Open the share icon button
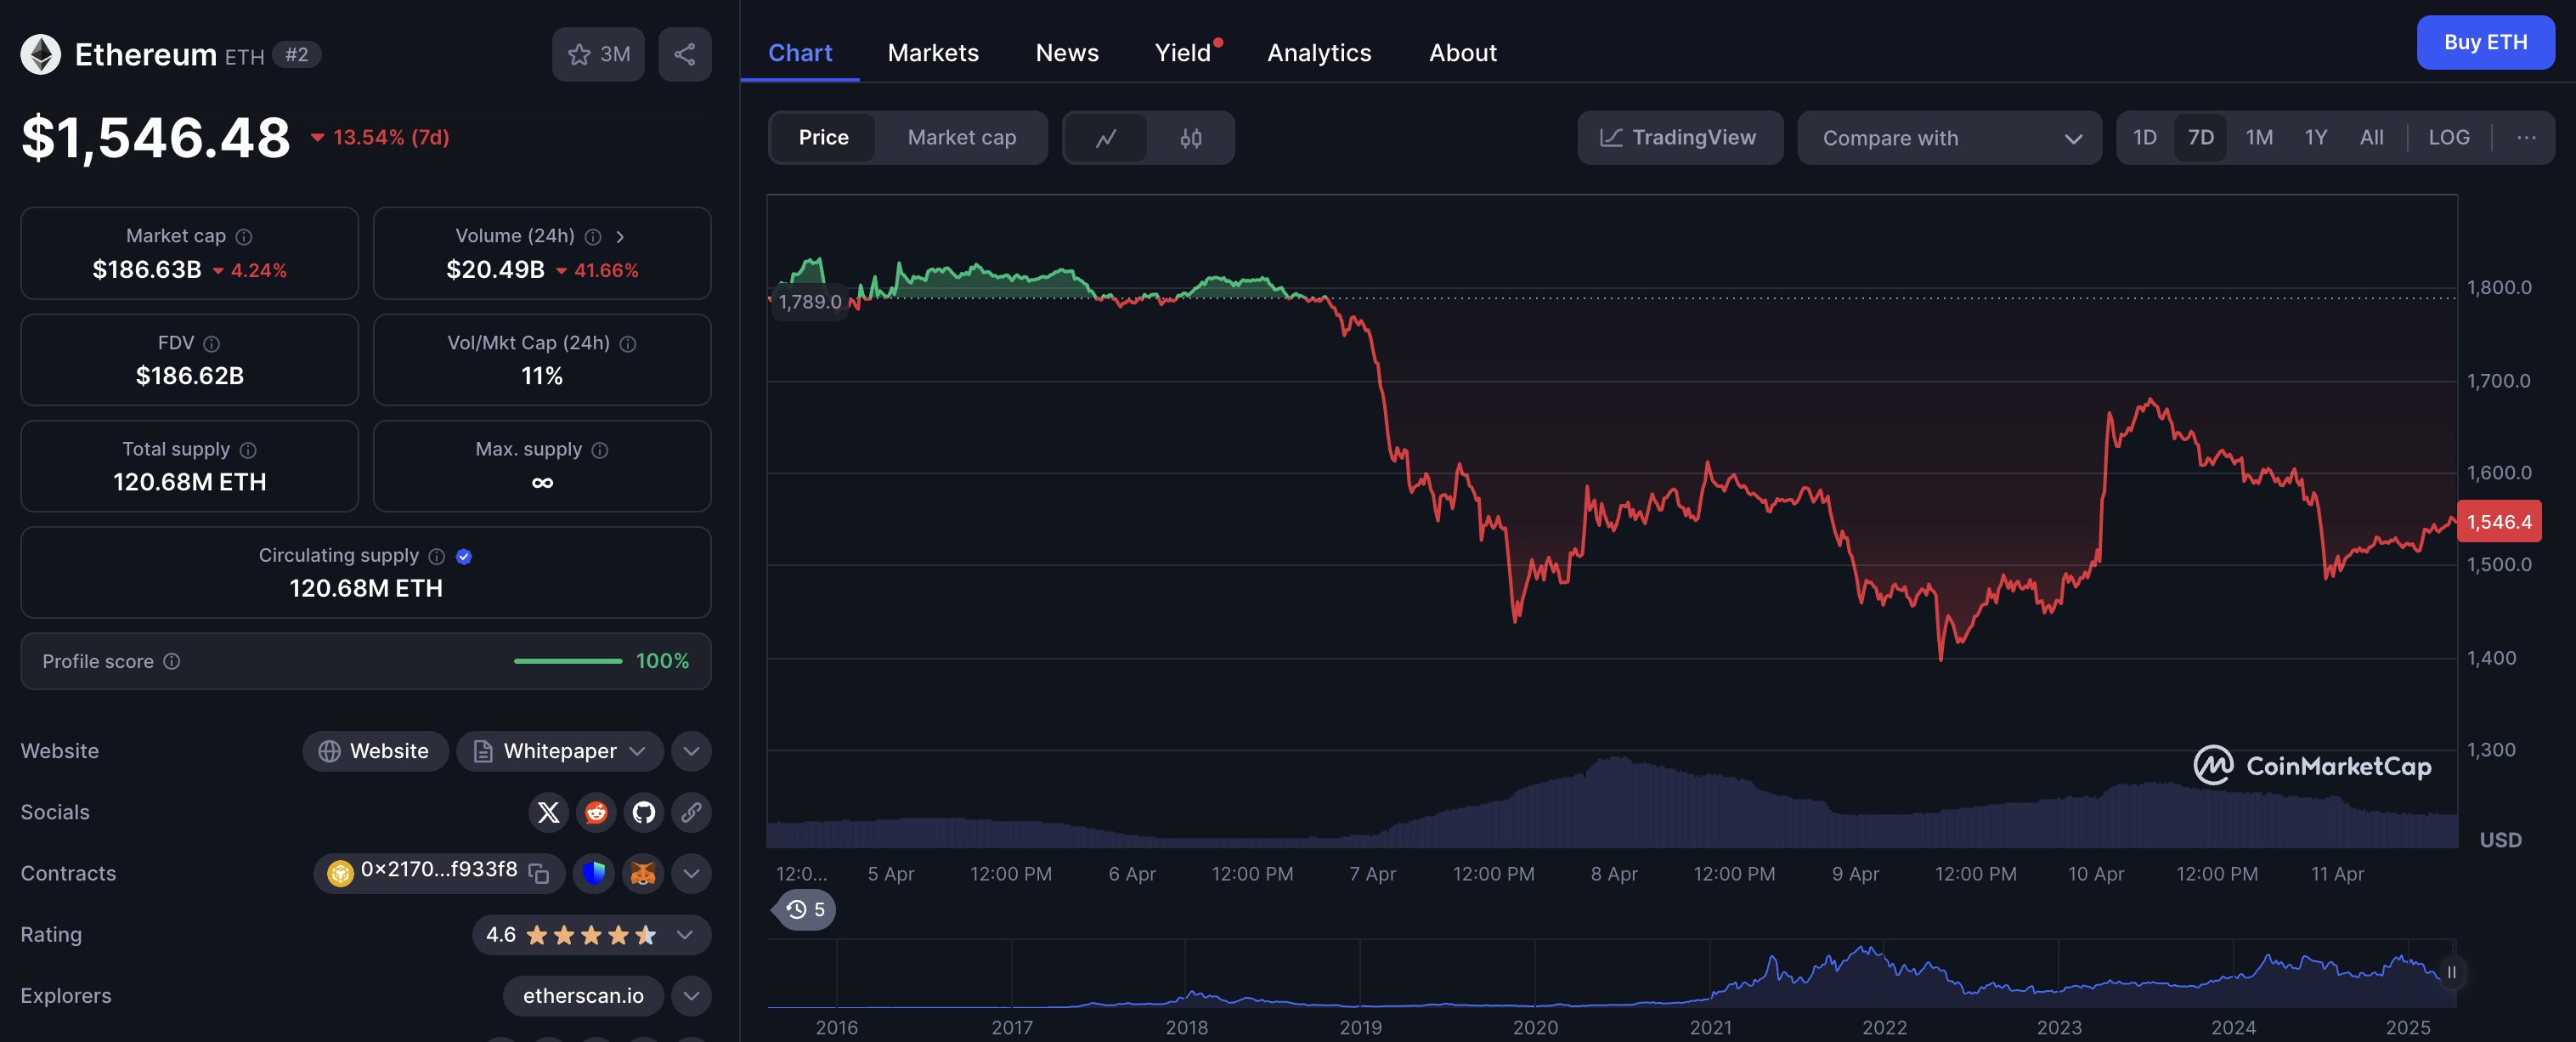Screen dimensions: 2576x1042 685,54
